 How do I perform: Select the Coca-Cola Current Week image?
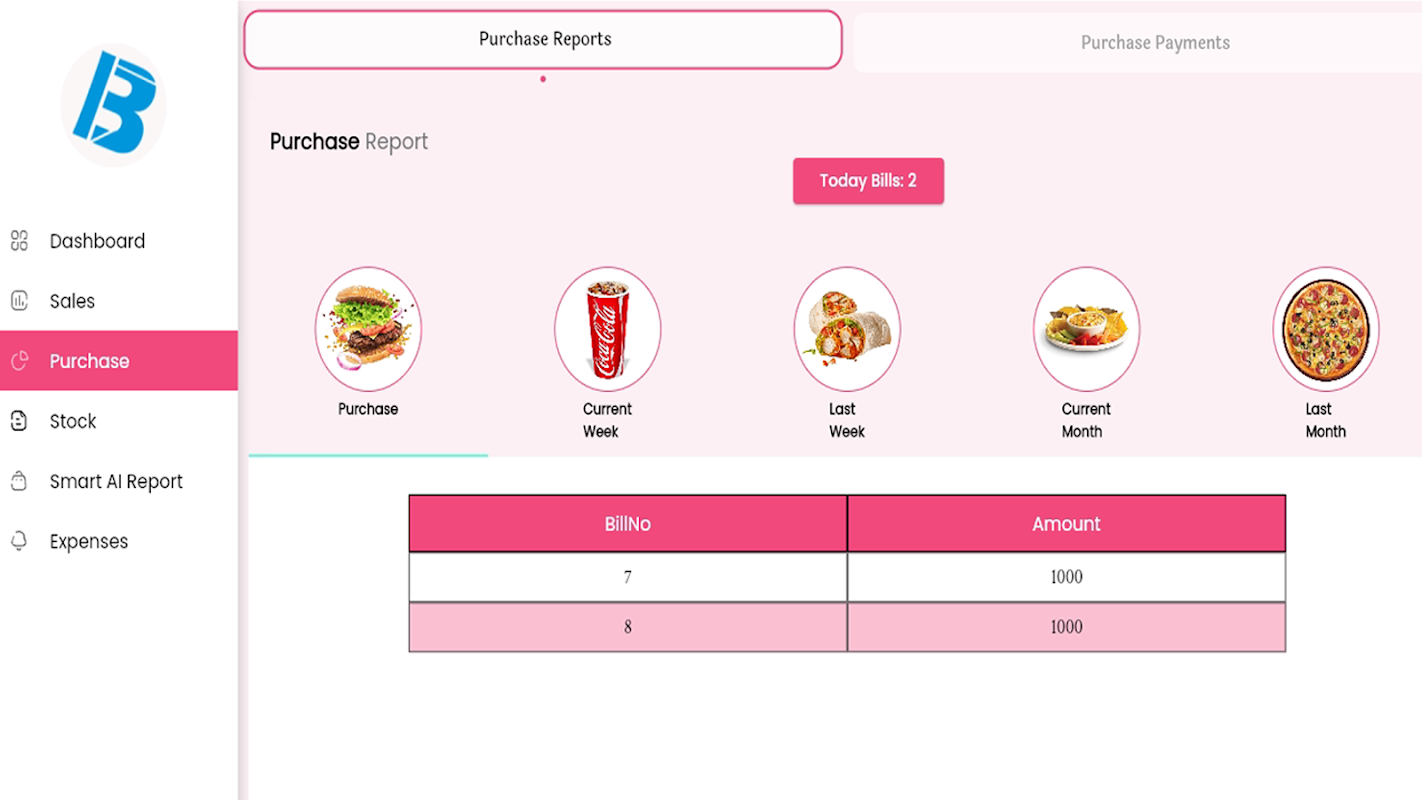[607, 329]
